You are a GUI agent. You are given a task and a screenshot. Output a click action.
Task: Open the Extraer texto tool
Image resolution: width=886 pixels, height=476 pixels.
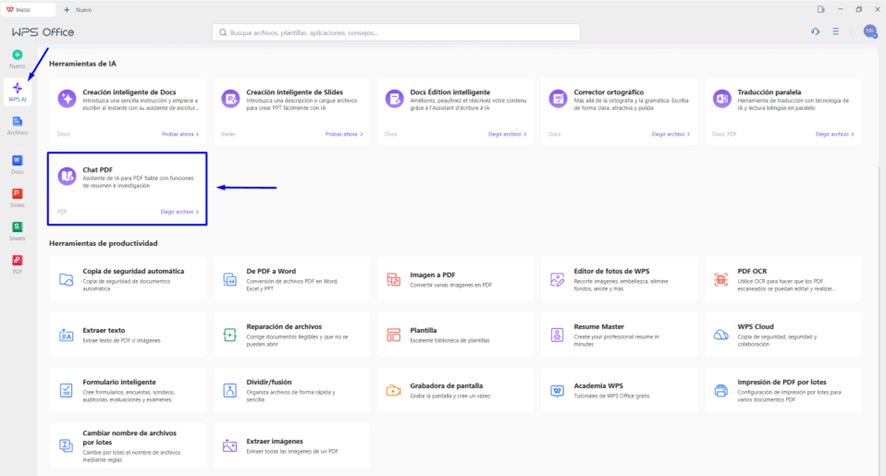coord(128,335)
